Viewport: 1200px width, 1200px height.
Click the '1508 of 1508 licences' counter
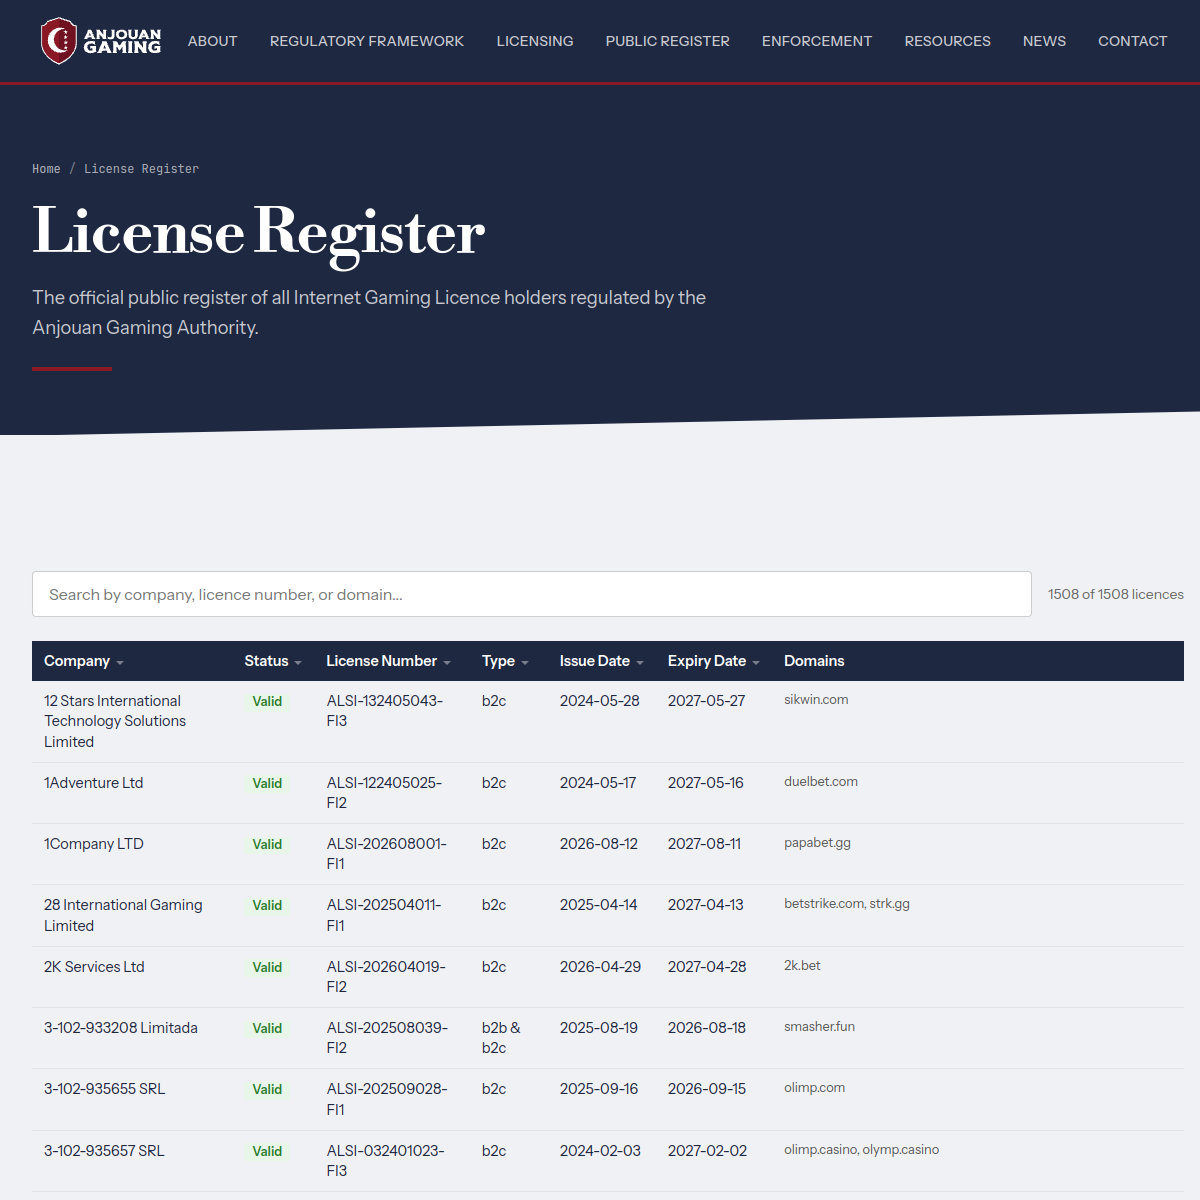[x=1116, y=594]
